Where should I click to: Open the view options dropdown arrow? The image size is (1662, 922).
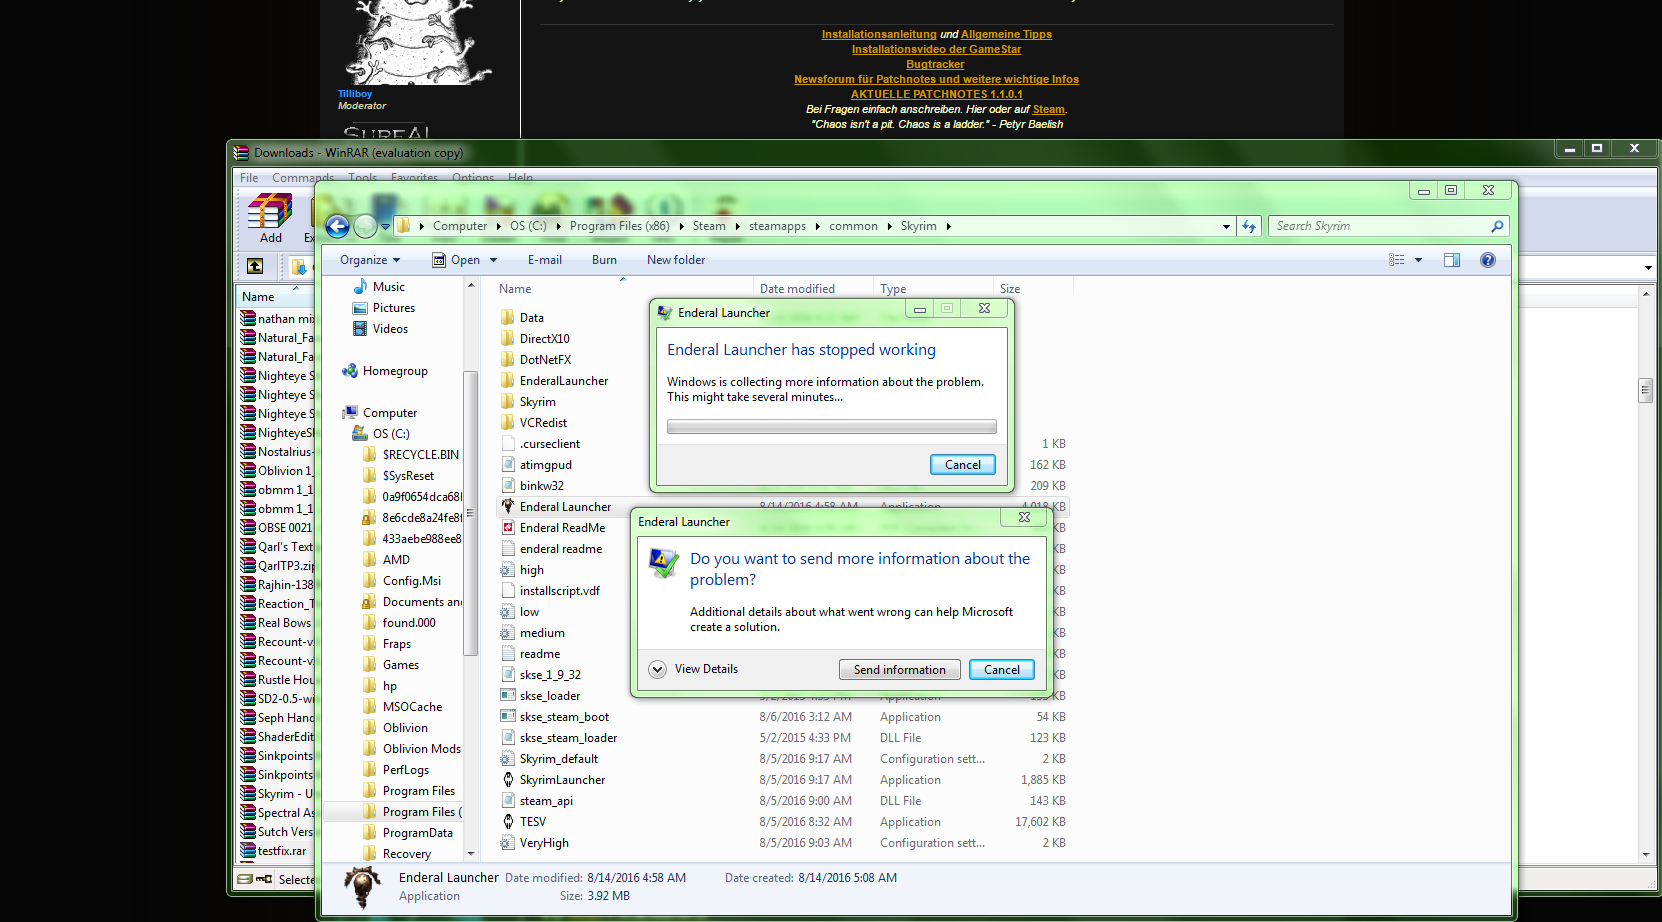tap(1418, 260)
